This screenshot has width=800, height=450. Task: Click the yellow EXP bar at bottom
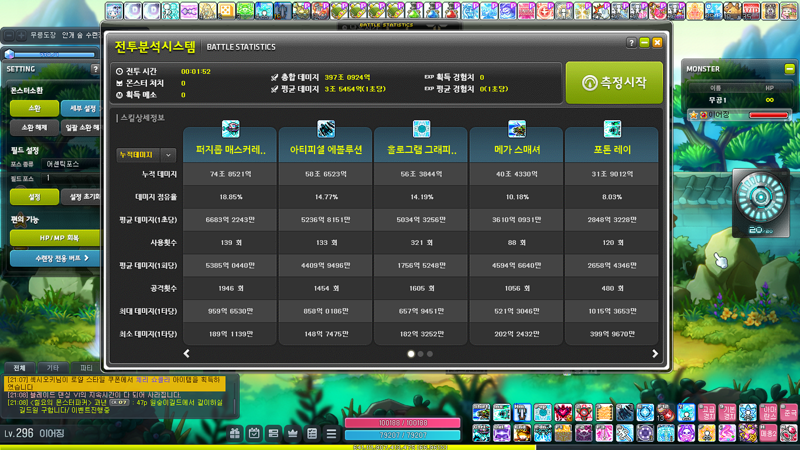click(x=268, y=447)
